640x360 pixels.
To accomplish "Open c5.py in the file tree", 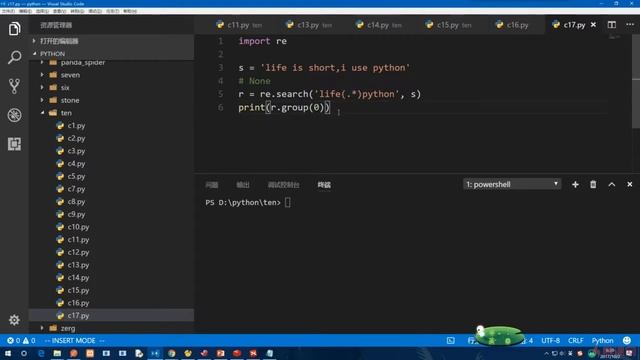I will click(x=76, y=176).
